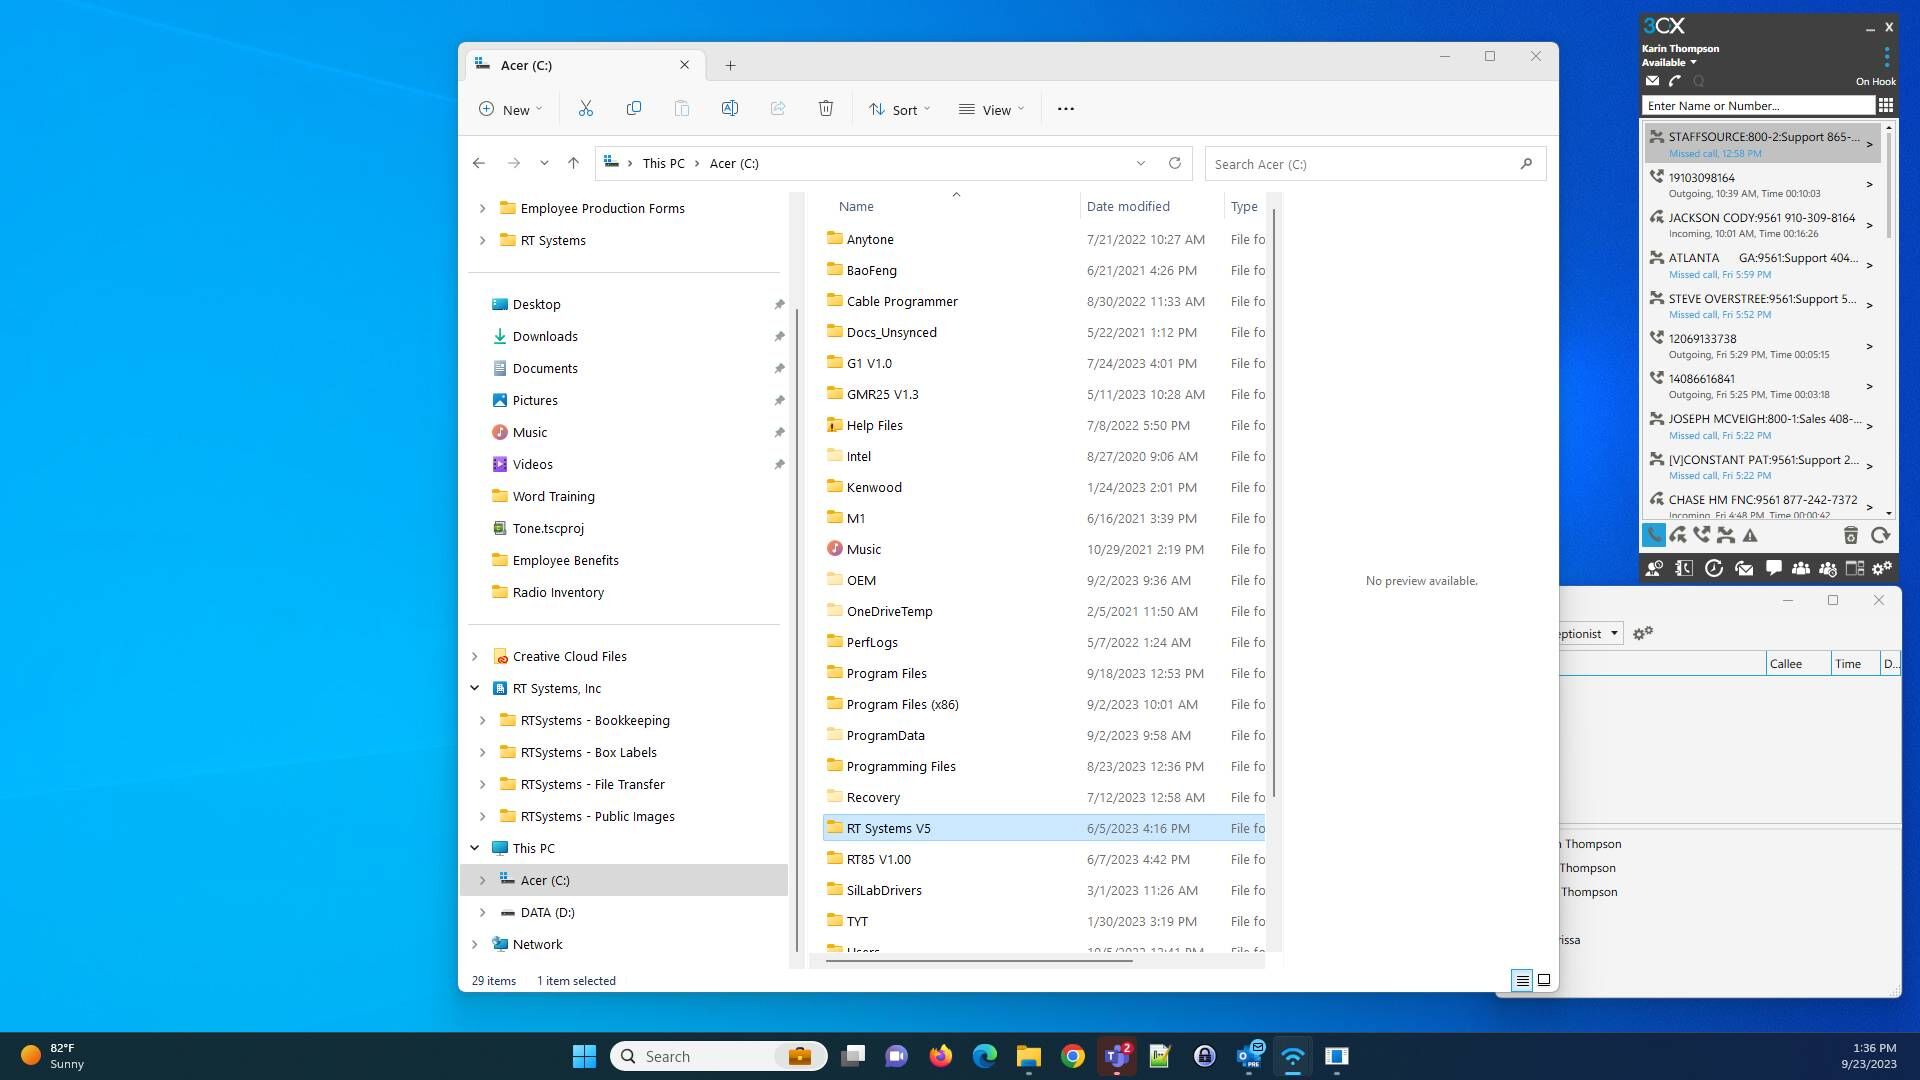Screen dimensions: 1920x1080
Task: Unpin Music from Quick access
Action: point(779,432)
